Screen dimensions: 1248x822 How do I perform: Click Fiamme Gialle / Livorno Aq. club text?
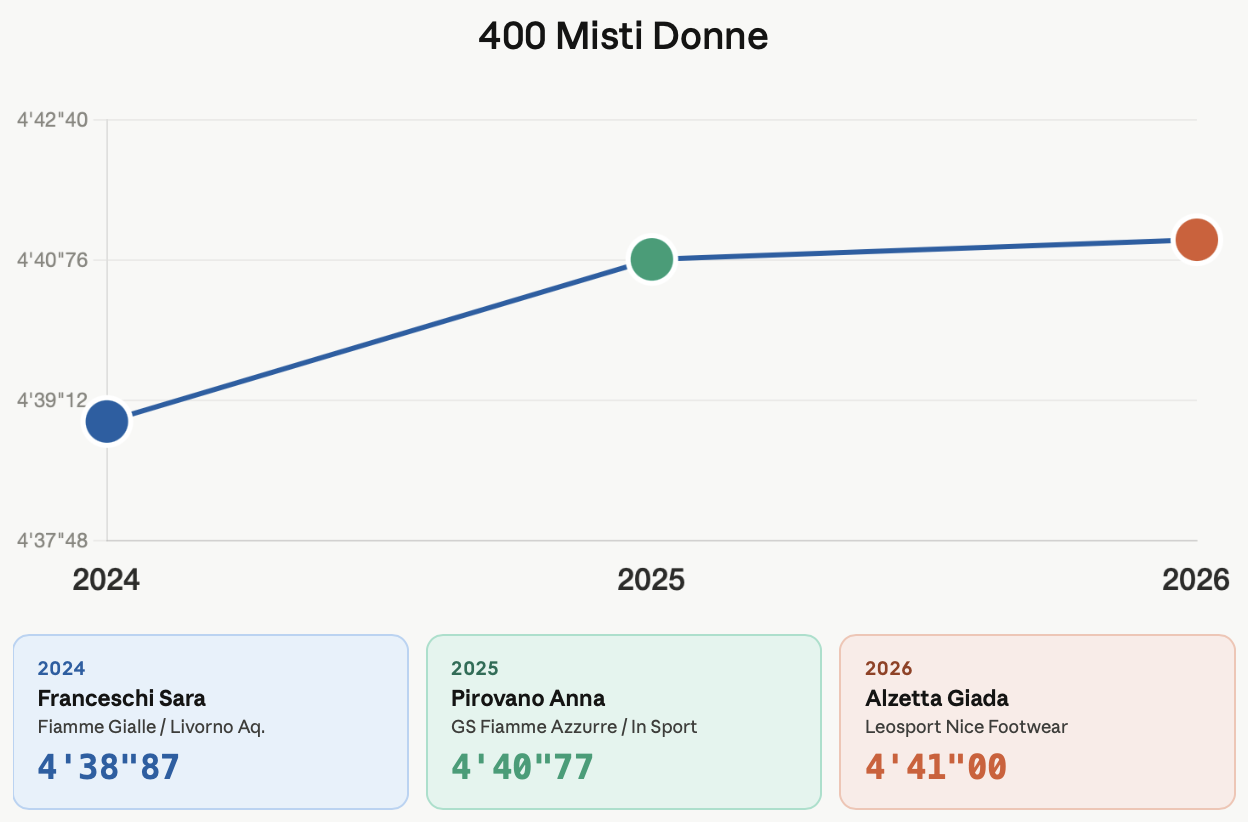click(151, 727)
